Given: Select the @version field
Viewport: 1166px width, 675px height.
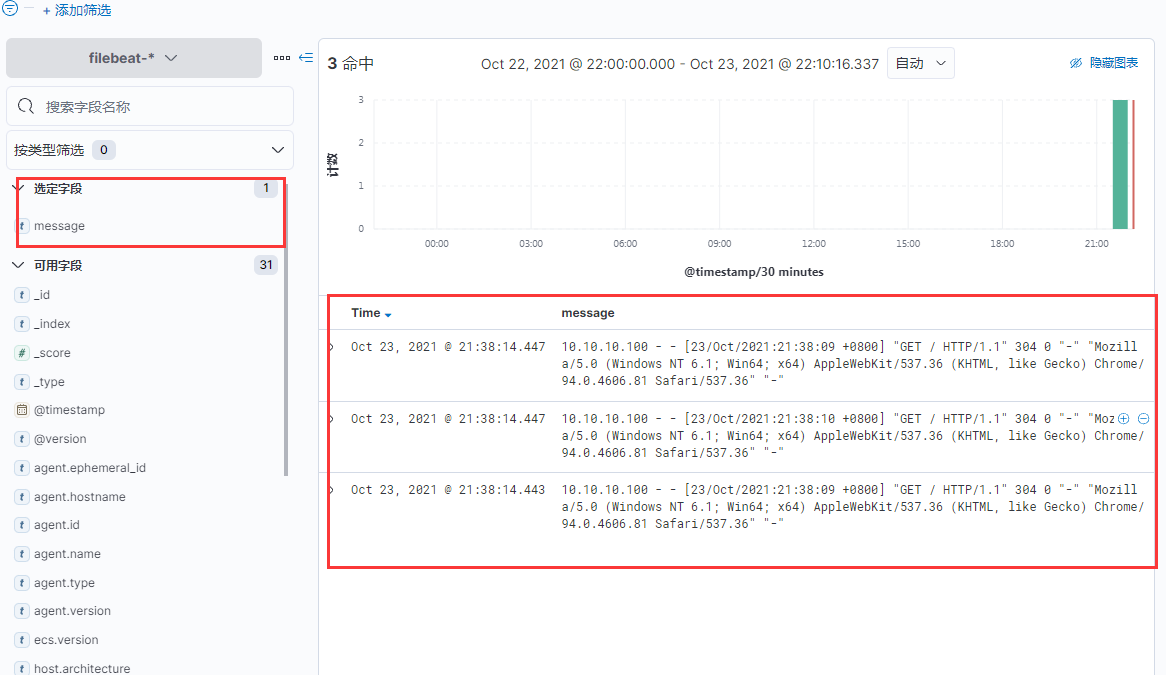Looking at the screenshot, I should (x=59, y=439).
